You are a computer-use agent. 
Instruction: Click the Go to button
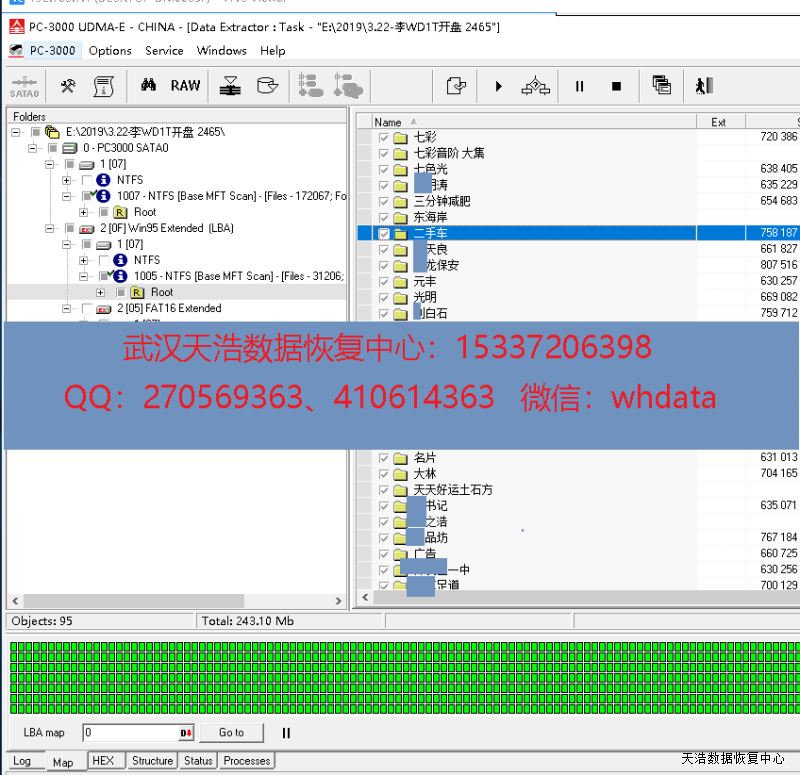pos(231,733)
